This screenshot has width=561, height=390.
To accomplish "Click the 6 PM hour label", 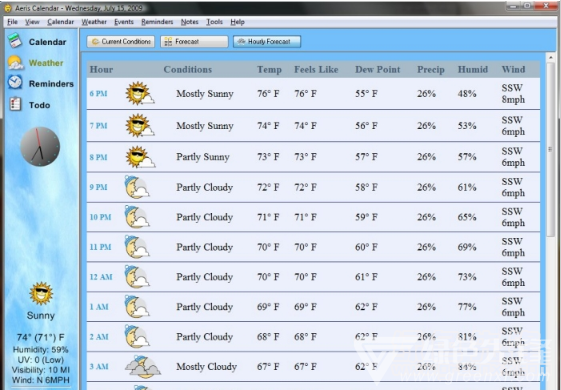I will [x=98, y=94].
